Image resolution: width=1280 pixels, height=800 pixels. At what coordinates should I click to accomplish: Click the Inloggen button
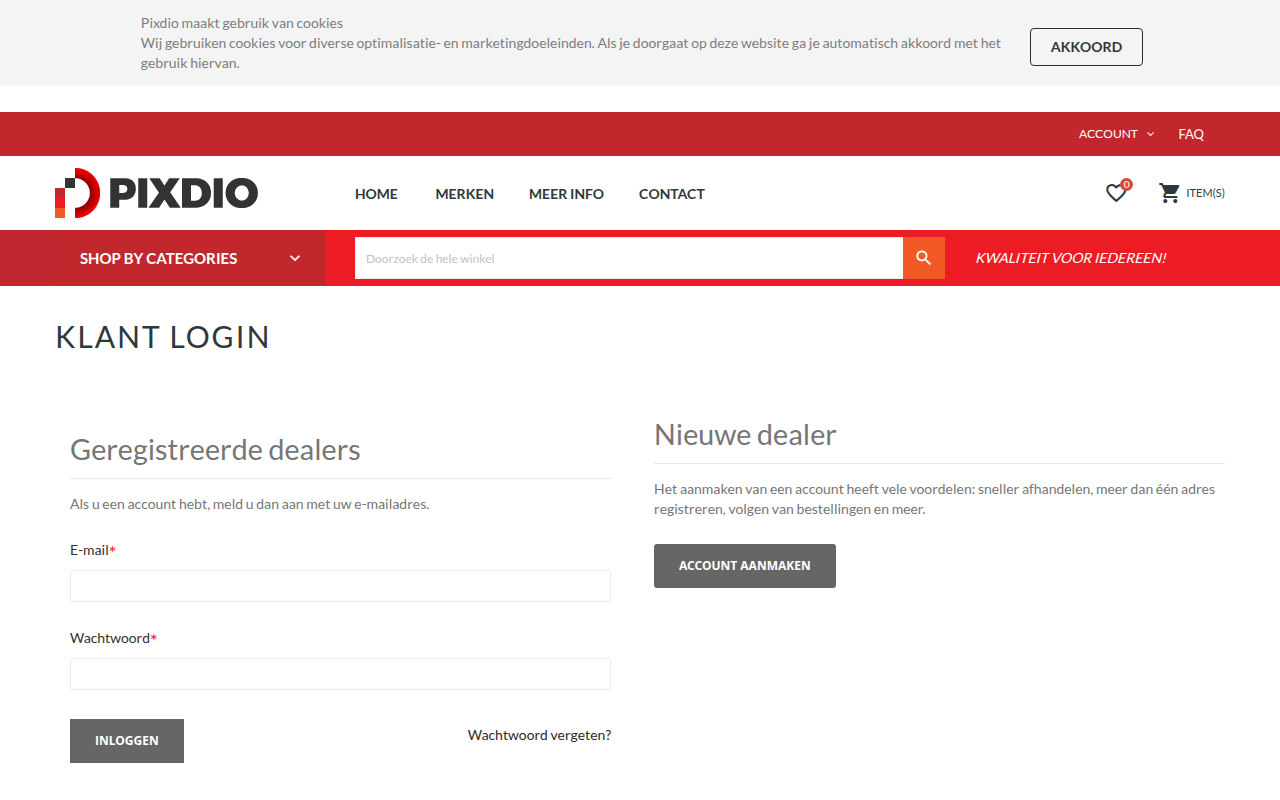127,741
